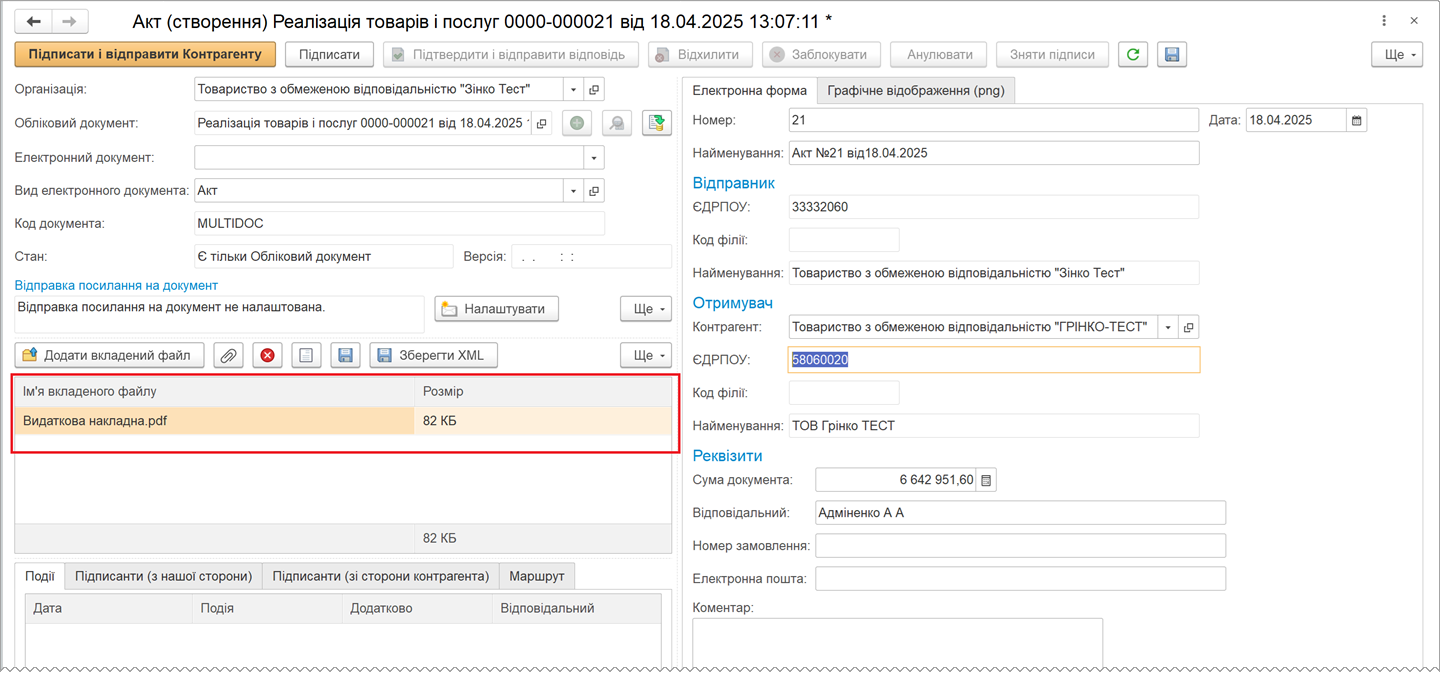Click the Номер input field
Screen dimensions: 1440x674
(x=993, y=120)
